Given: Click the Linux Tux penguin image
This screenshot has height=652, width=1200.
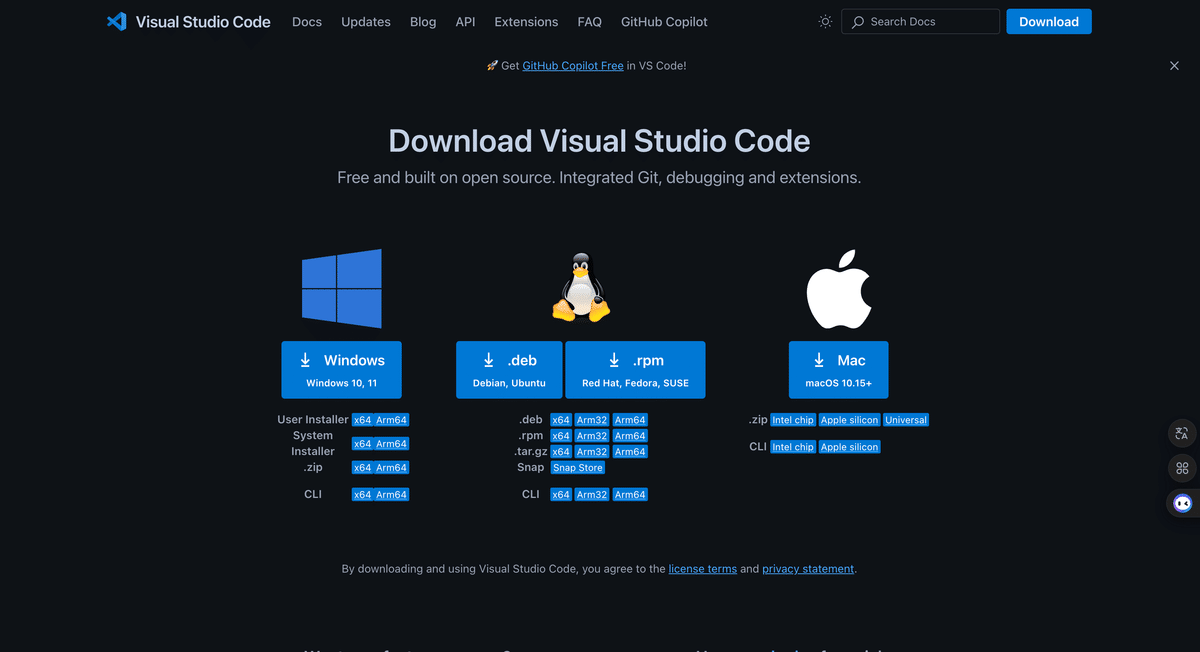Looking at the screenshot, I should (x=581, y=287).
